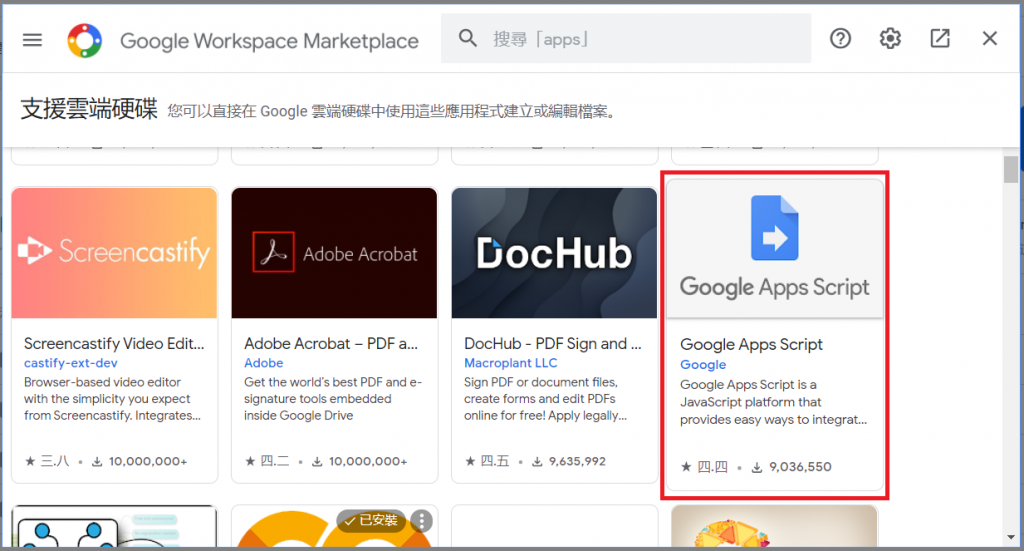
Task: Click the Screencastify Video Edit... title
Action: point(114,343)
